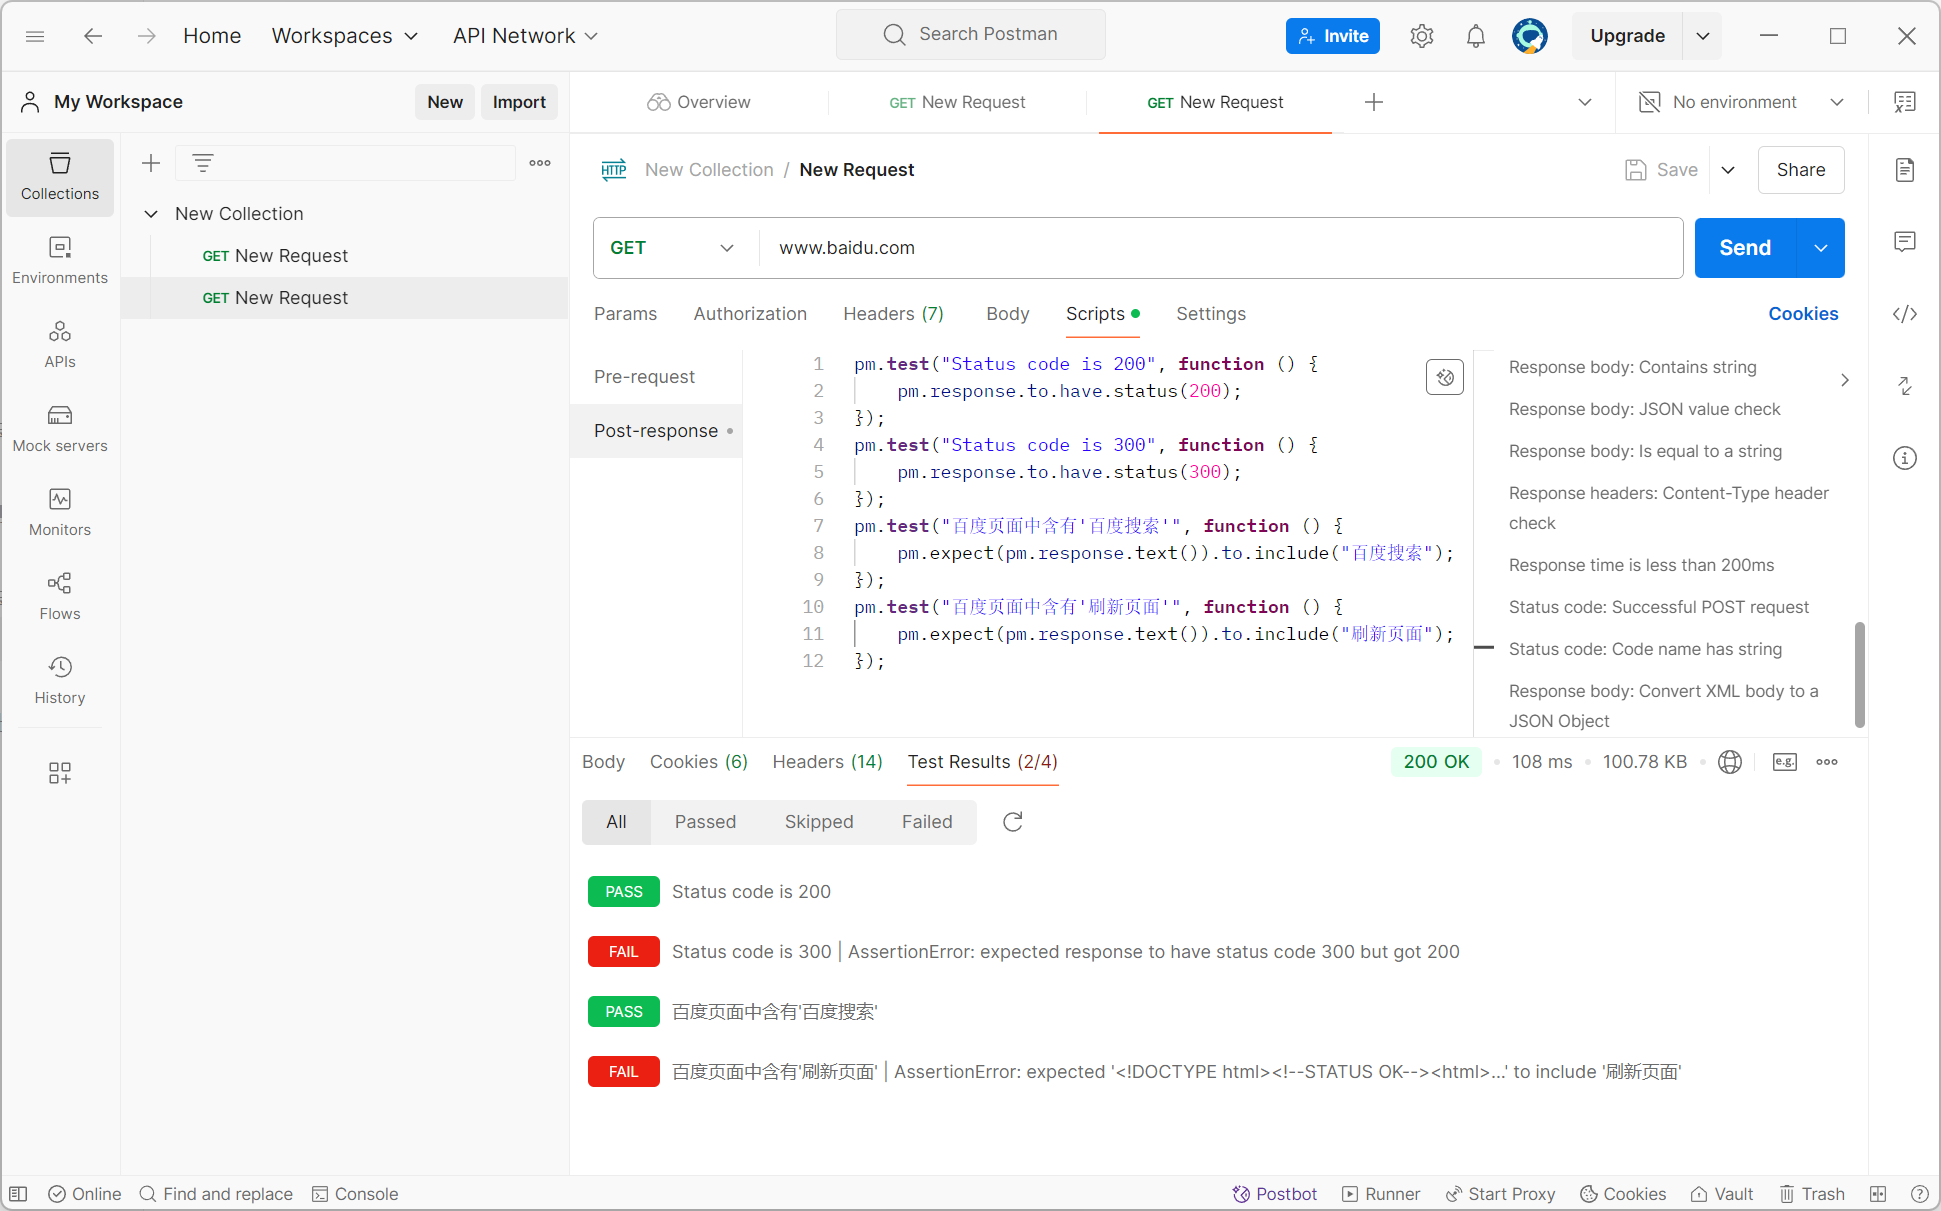Open help icon in status bar

click(x=1919, y=1194)
